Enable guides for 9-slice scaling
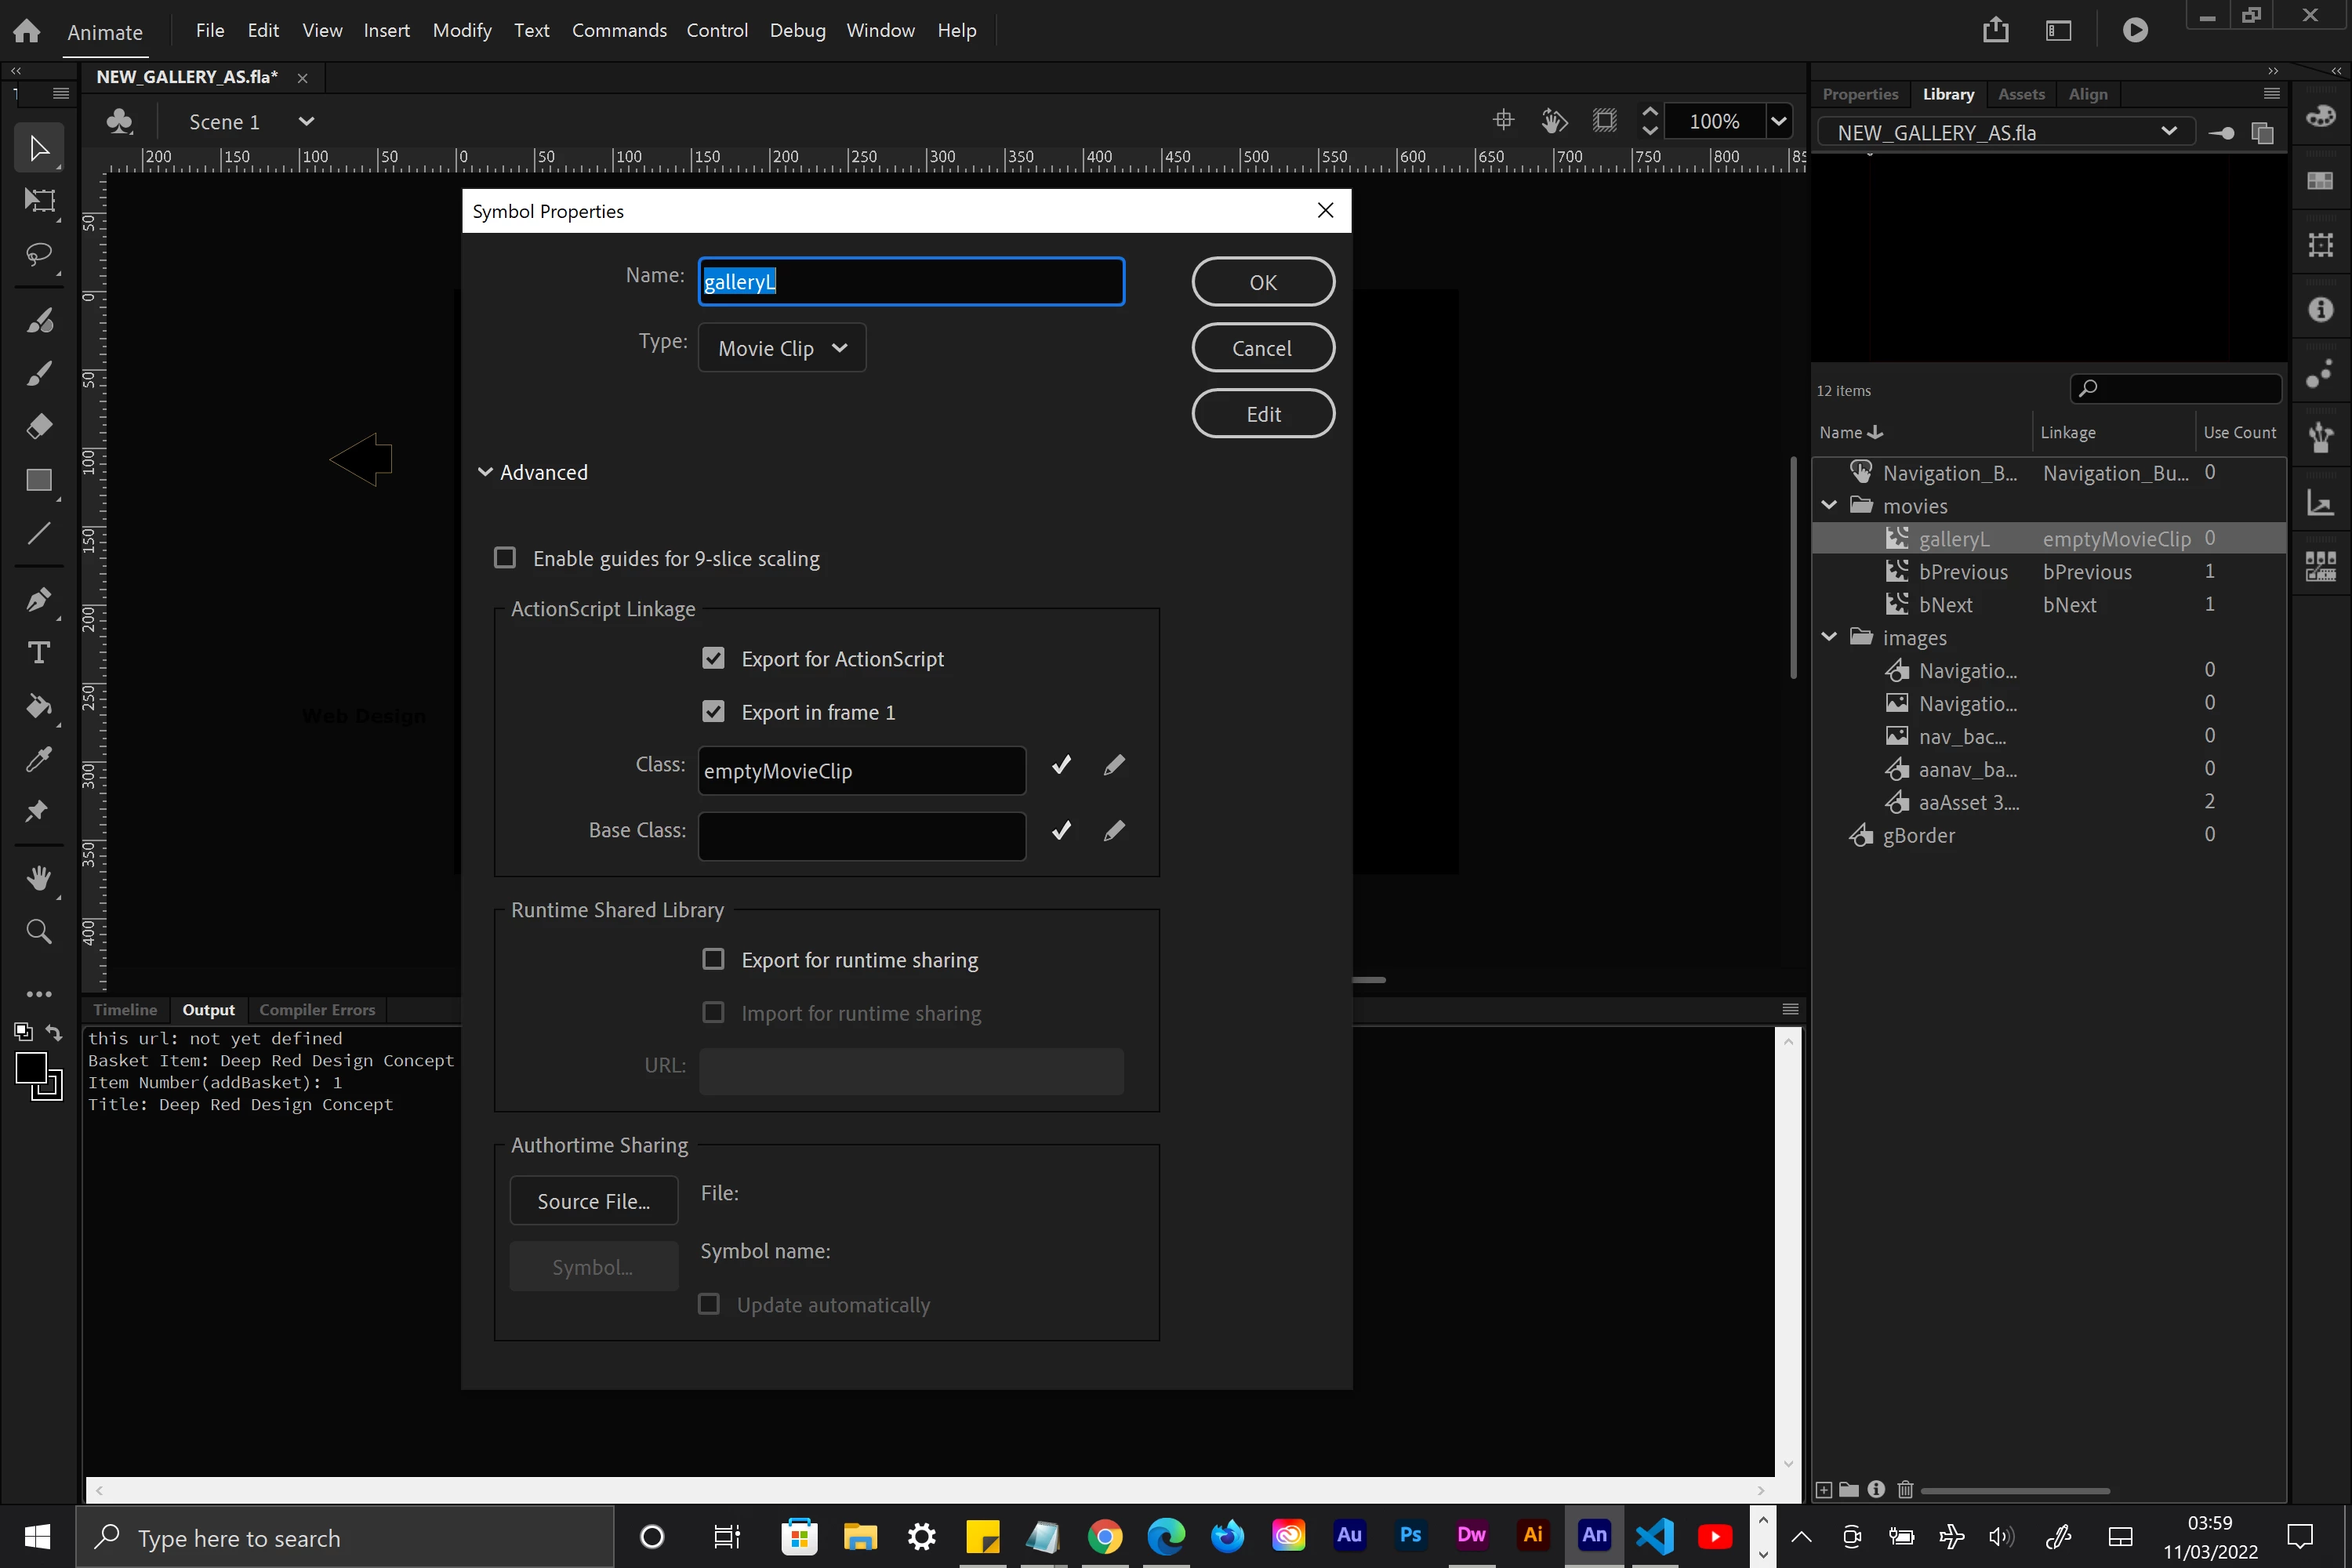This screenshot has height=1568, width=2352. [505, 558]
